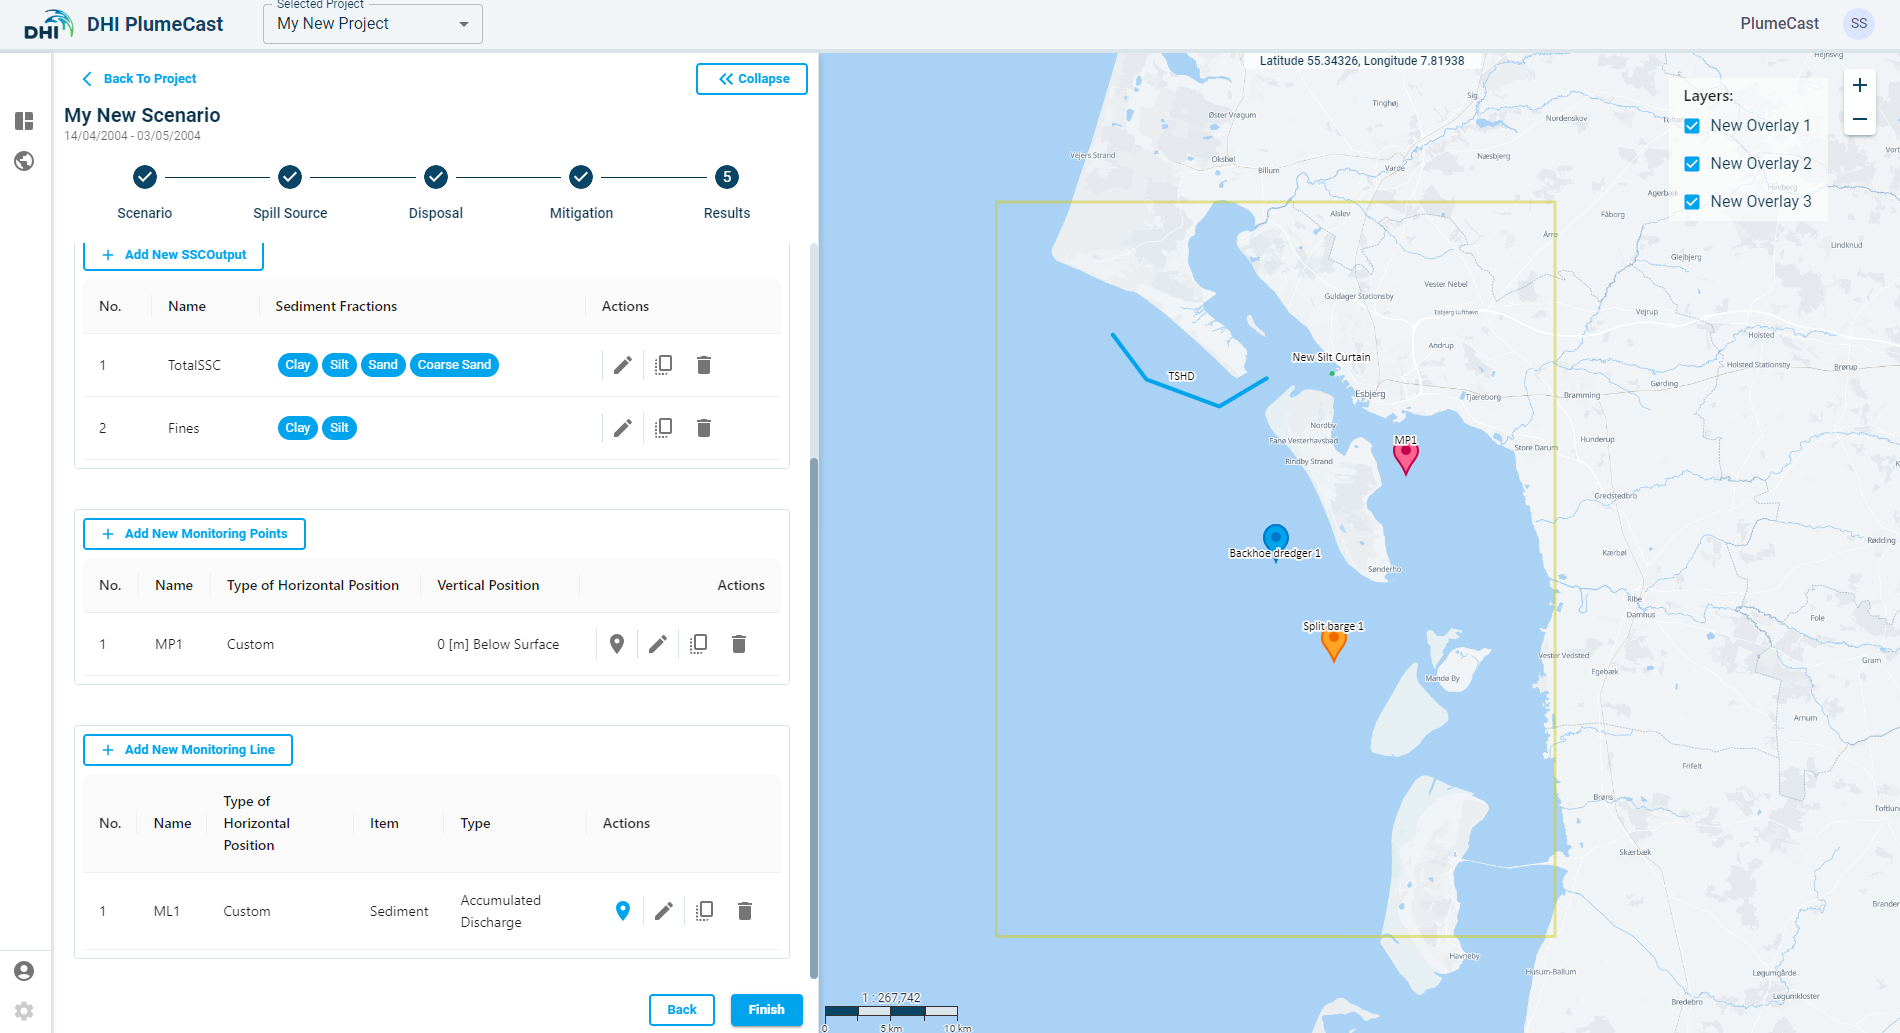Add a new monitoring point
Viewport: 1900px width, 1033px height.
click(194, 534)
